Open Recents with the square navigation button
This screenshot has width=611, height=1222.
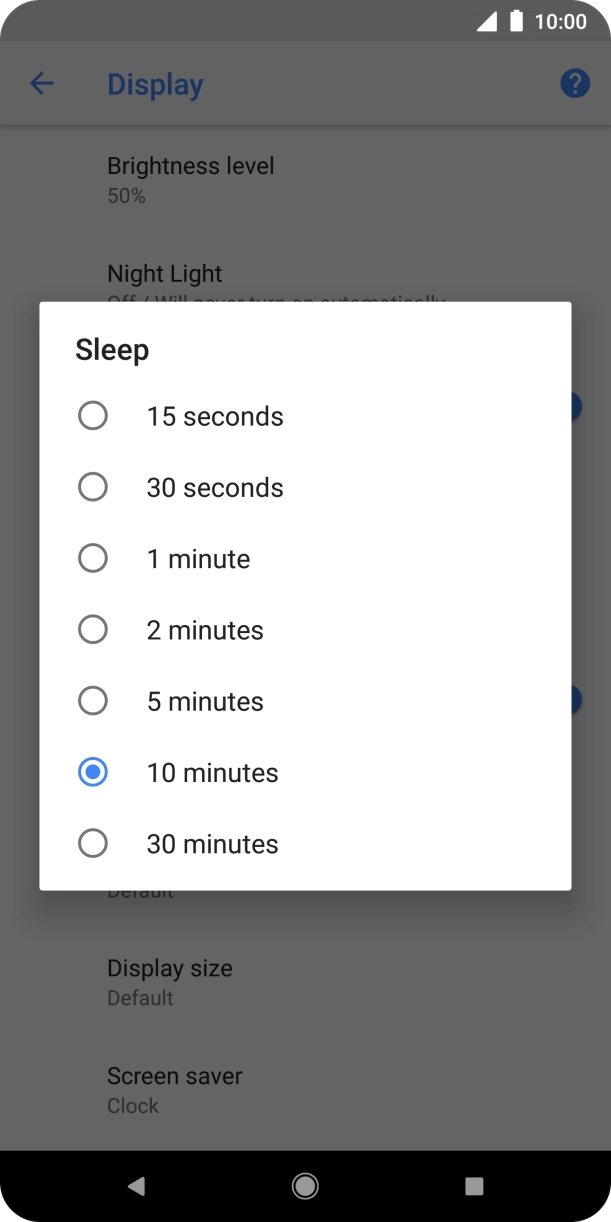pyautogui.click(x=473, y=1185)
